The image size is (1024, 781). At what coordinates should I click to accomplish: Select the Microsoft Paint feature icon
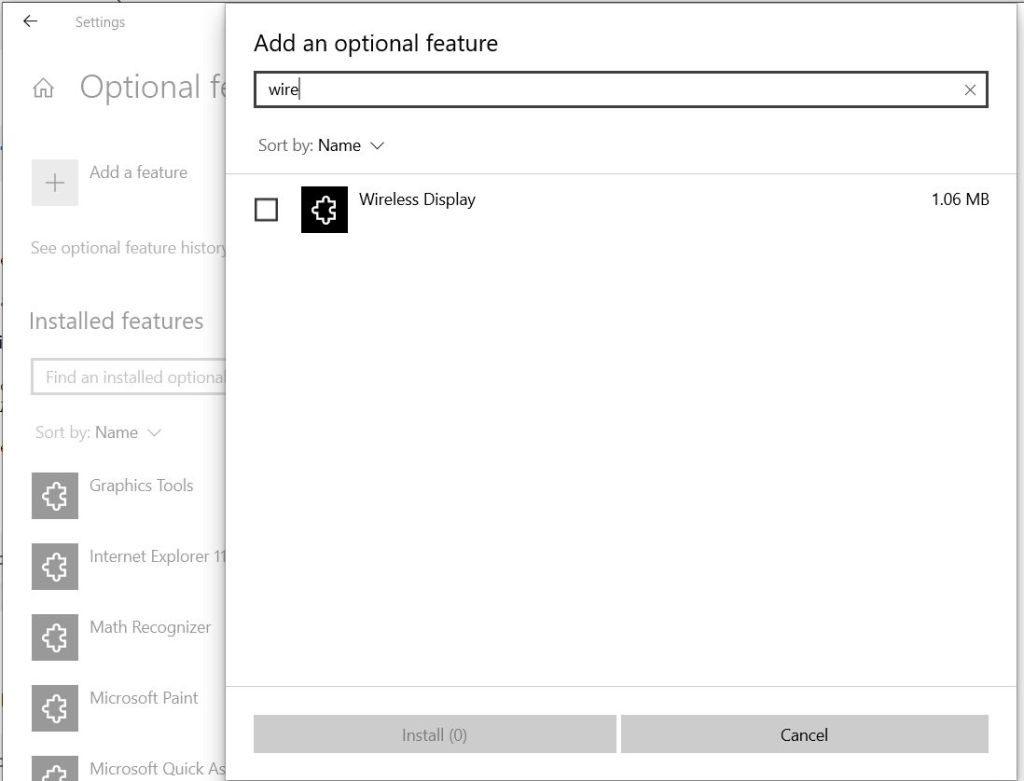click(54, 707)
